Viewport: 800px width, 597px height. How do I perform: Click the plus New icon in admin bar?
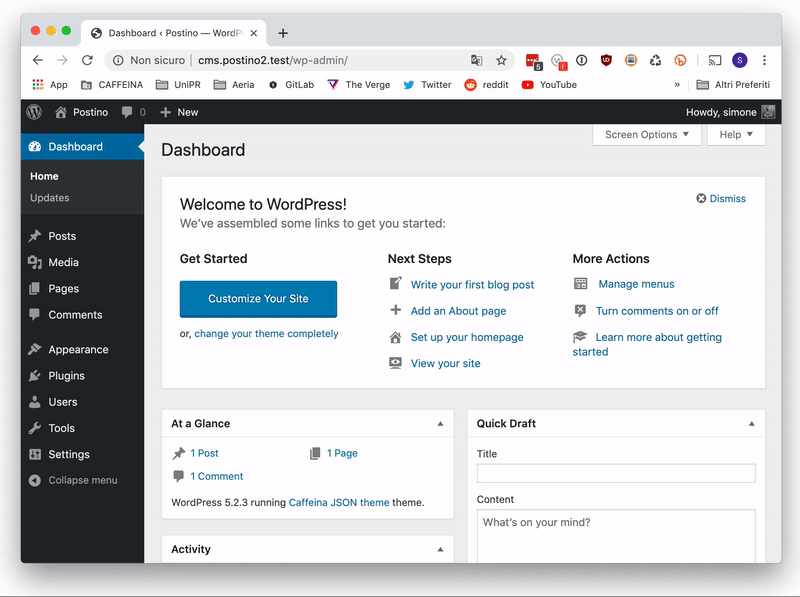pos(165,112)
